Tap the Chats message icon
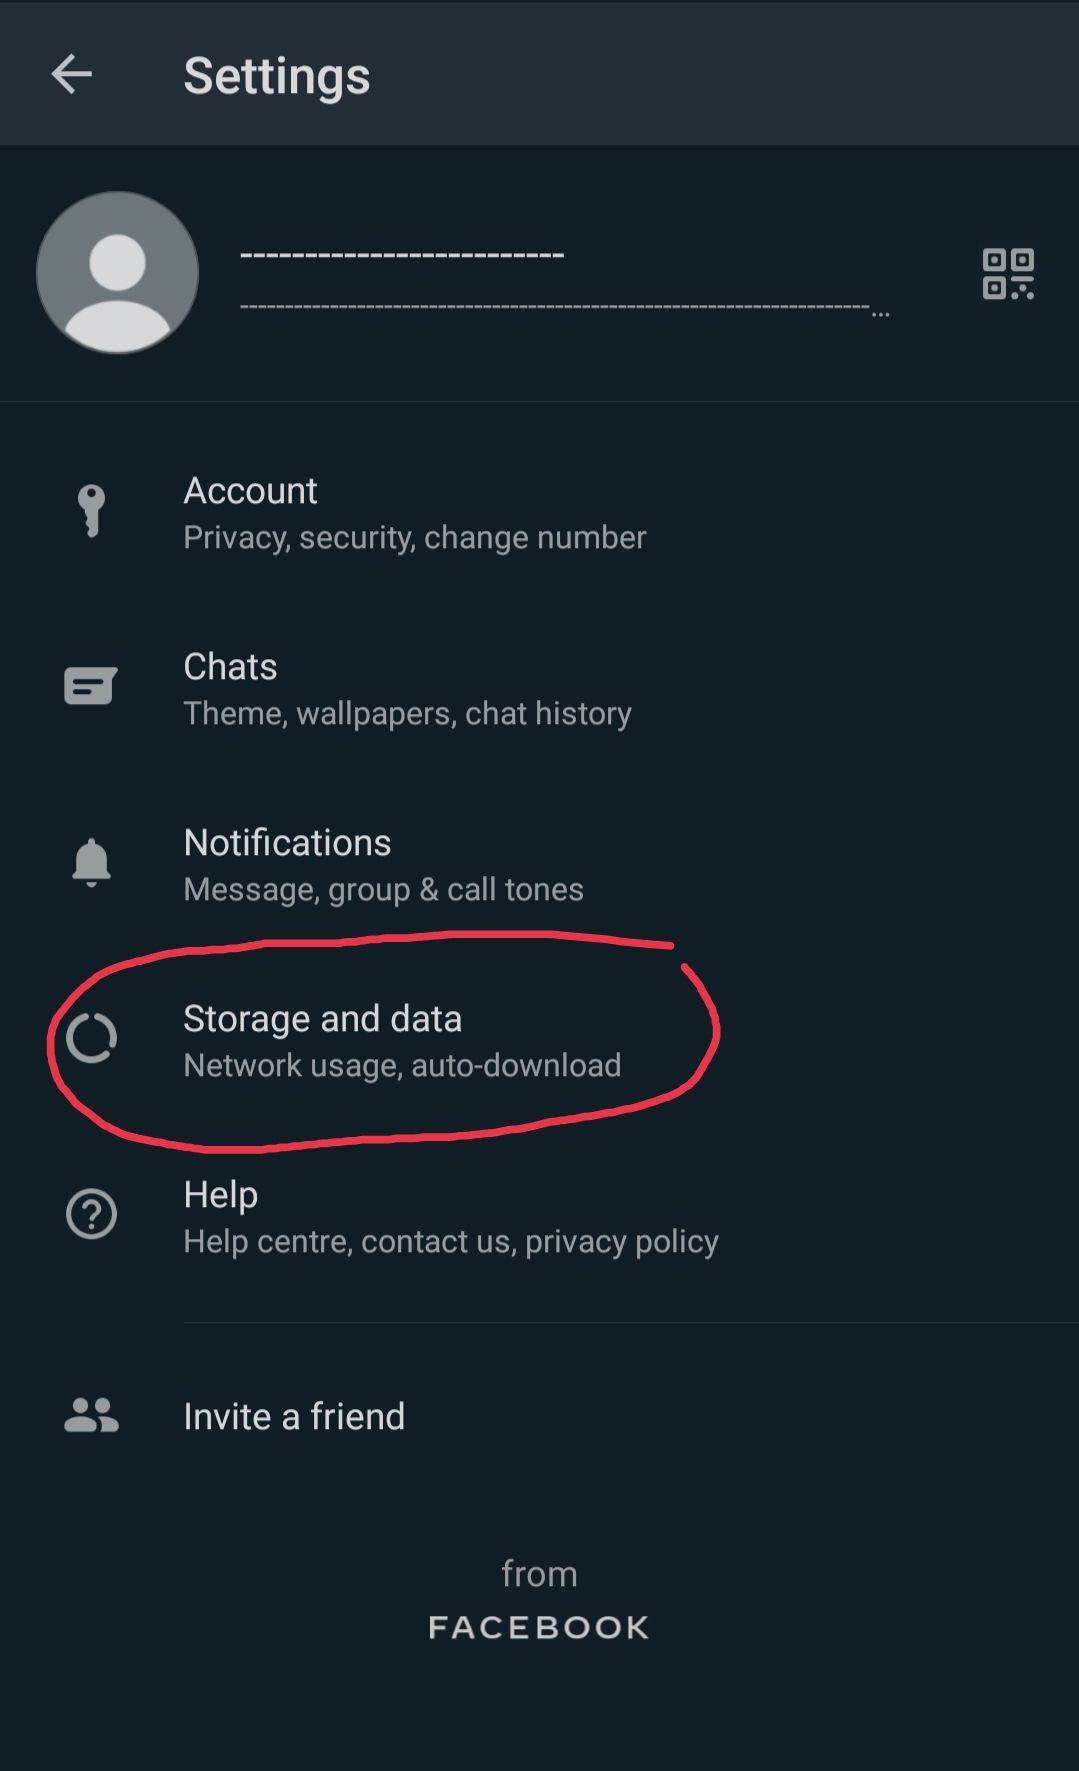1079x1771 pixels. [91, 687]
